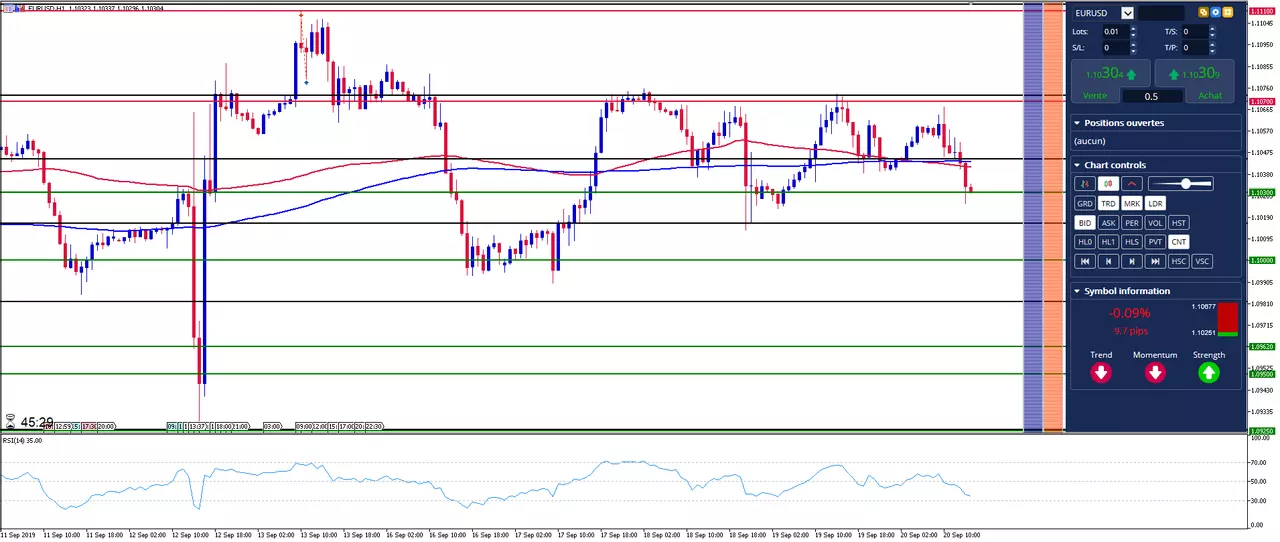Toggle the LDR button
The height and width of the screenshot is (542, 1280).
click(x=1155, y=203)
